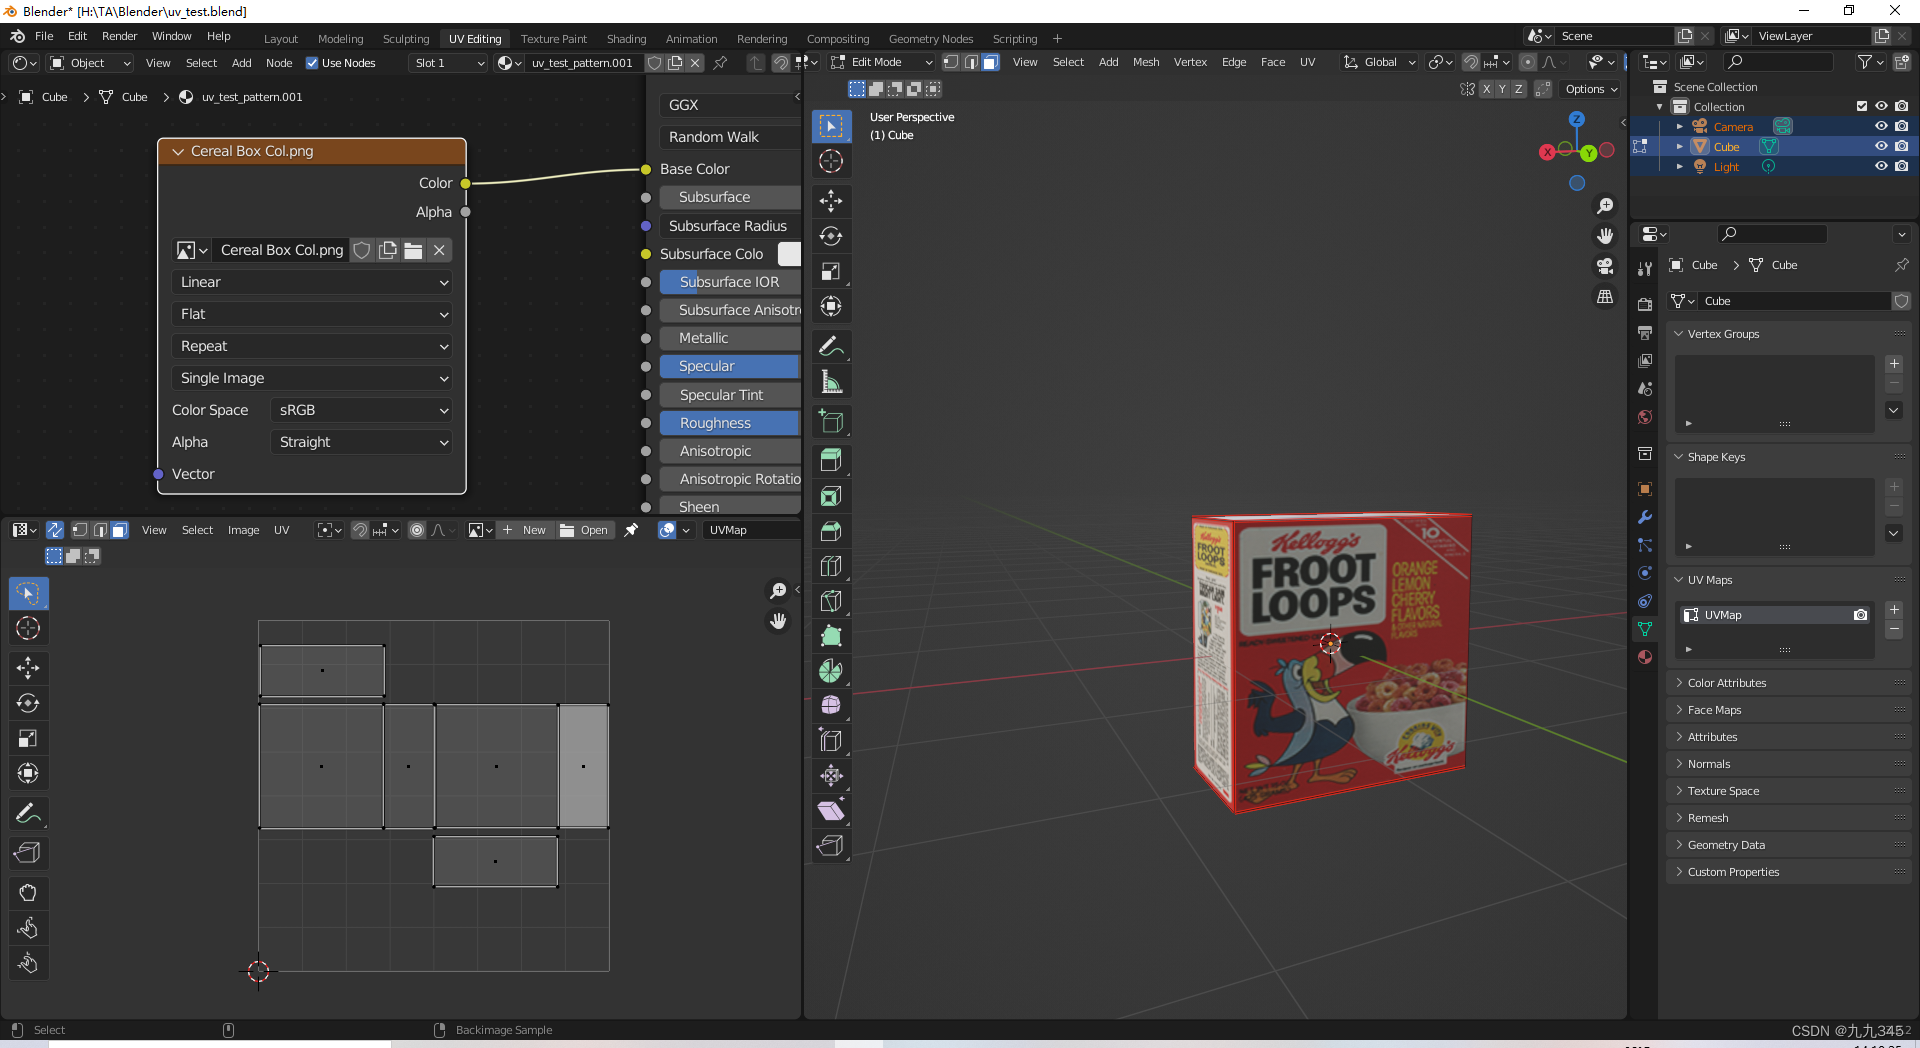Click the New image button
The height and width of the screenshot is (1048, 1920).
point(525,530)
